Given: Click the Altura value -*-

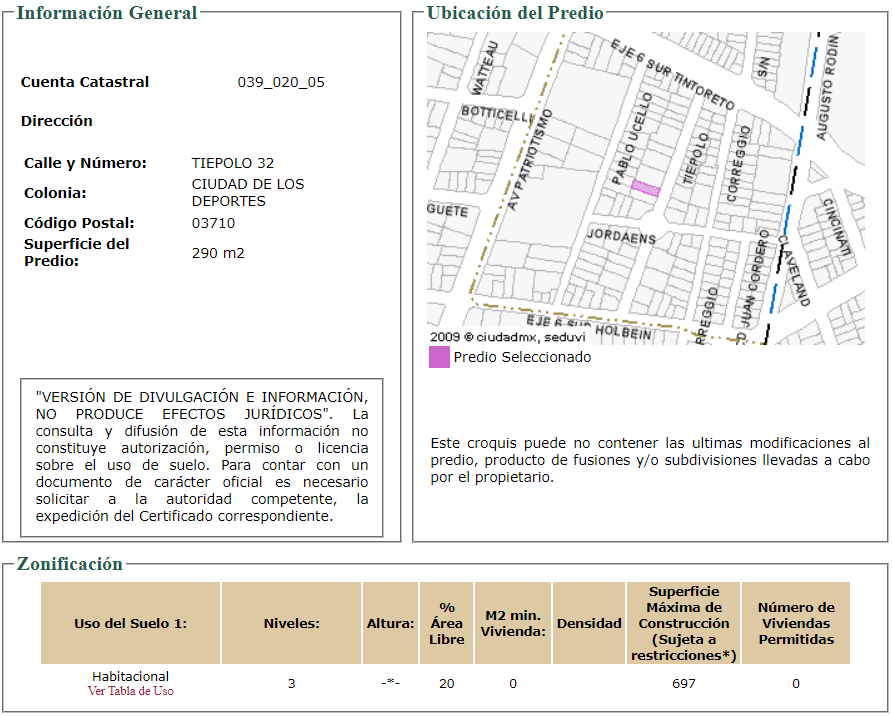Looking at the screenshot, I should [390, 682].
